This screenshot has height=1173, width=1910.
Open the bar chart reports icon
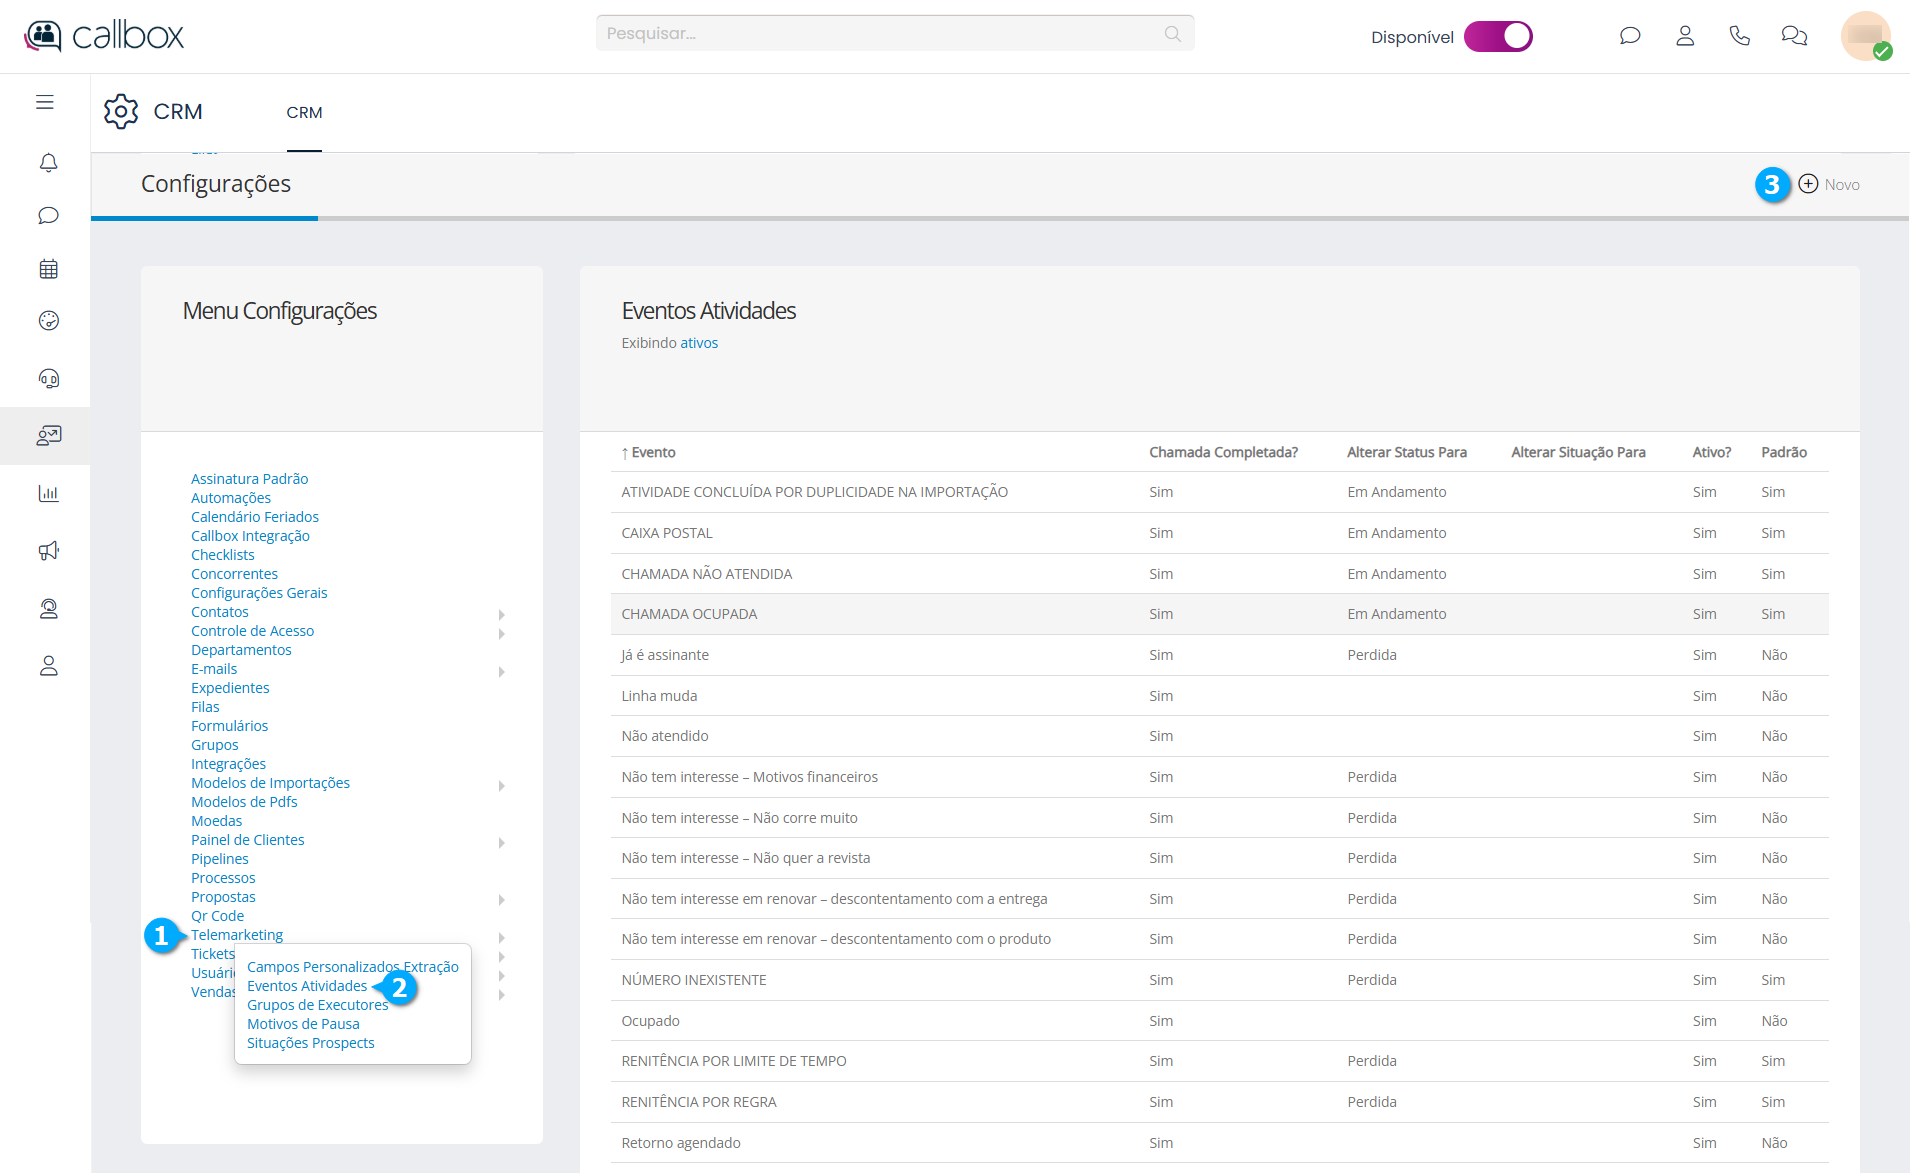click(48, 493)
